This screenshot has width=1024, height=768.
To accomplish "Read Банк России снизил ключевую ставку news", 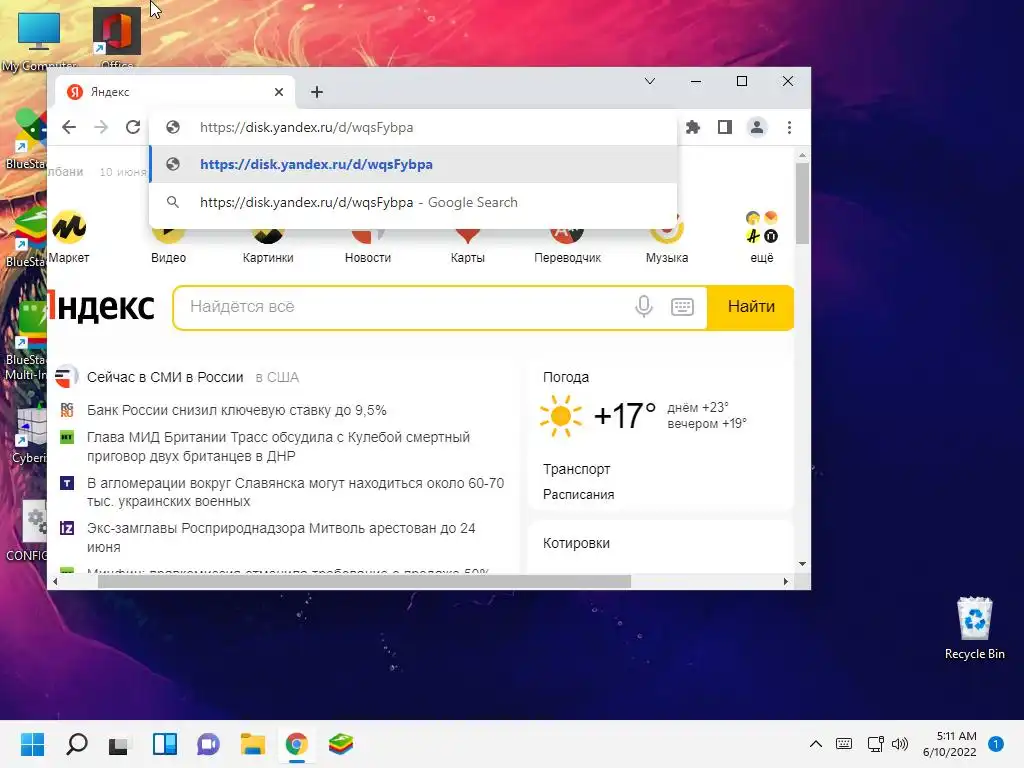I will point(236,410).
